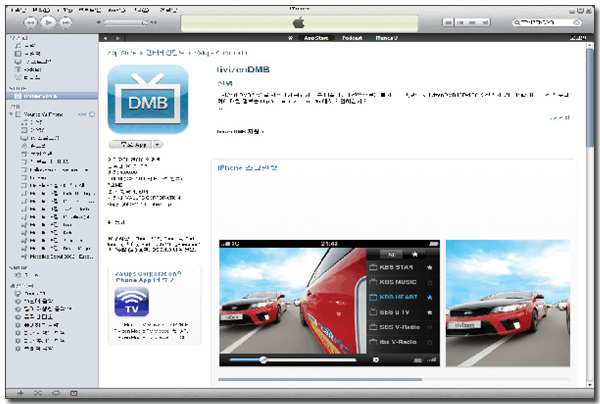
Task: Open the account link in store bar
Action: click(578, 38)
